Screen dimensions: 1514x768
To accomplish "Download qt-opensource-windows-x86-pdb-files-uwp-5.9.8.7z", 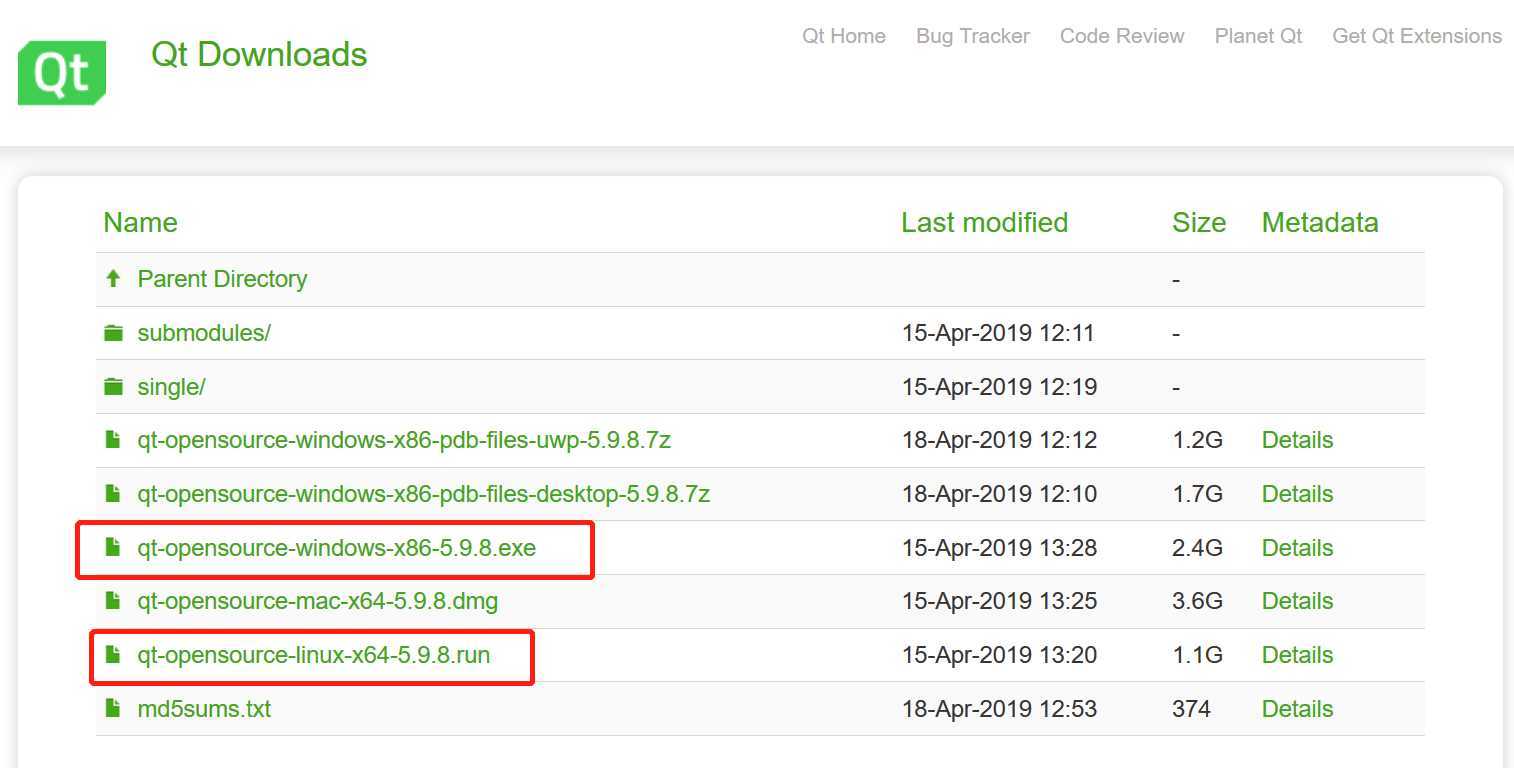I will coord(404,440).
